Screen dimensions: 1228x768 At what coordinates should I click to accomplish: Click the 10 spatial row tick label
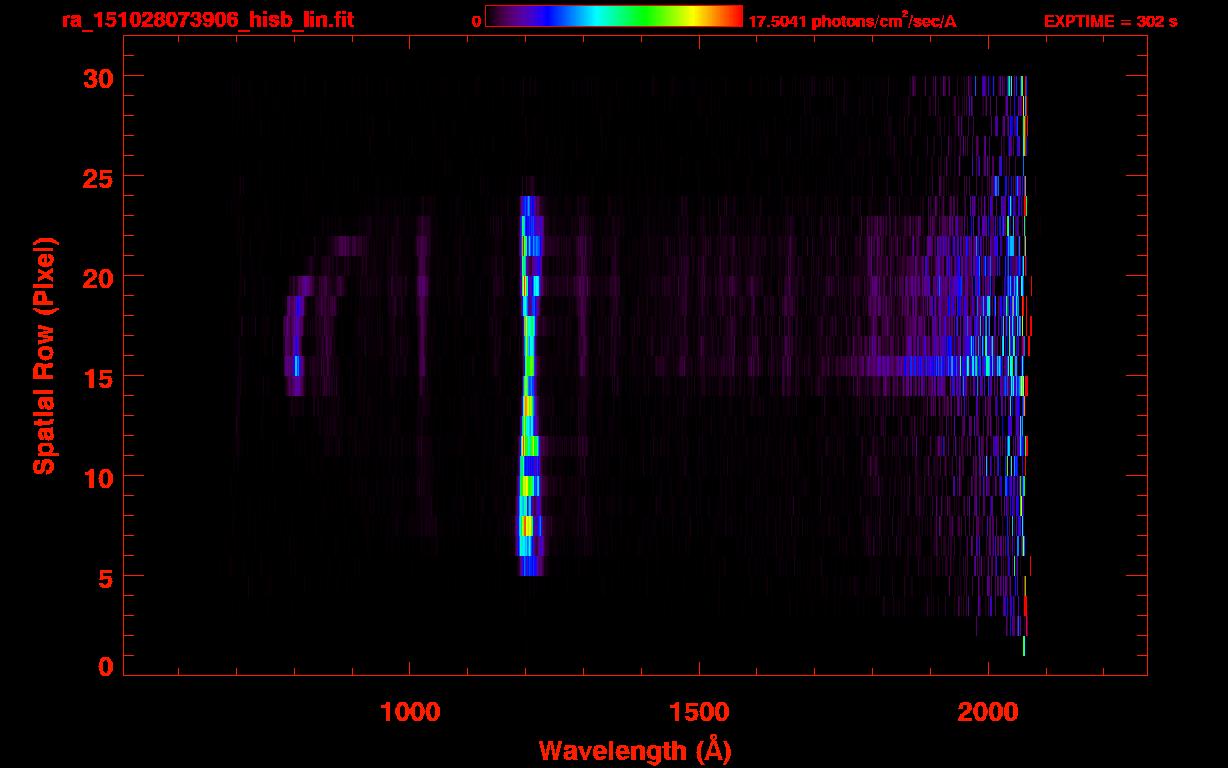[97, 477]
